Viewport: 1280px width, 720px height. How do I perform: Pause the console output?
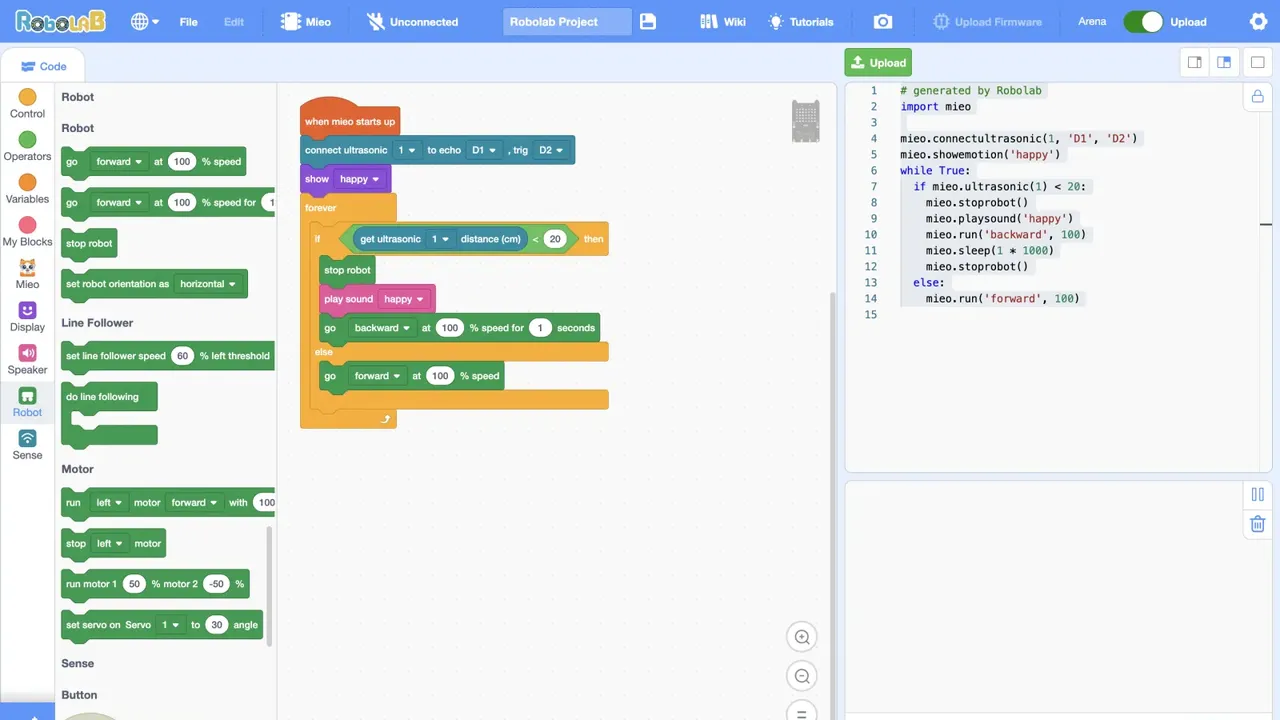[x=1258, y=494]
